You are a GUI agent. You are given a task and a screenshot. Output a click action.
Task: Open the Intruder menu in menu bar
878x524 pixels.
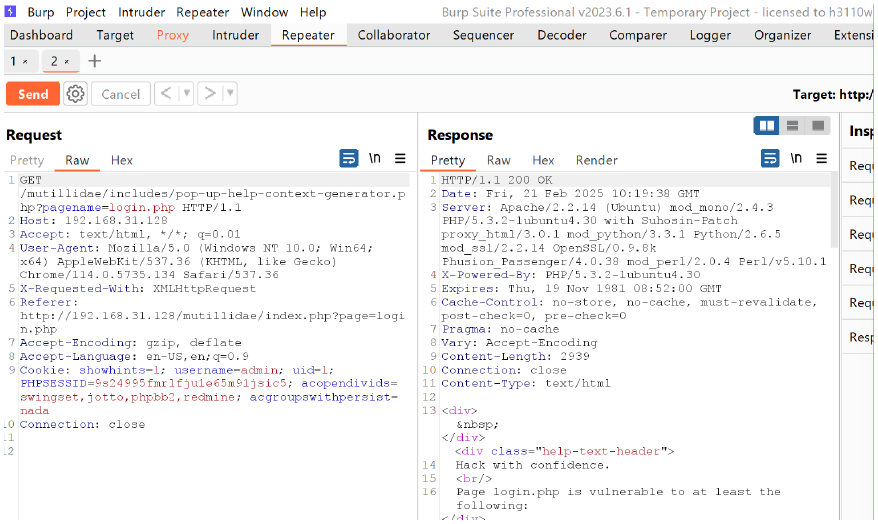pos(141,12)
